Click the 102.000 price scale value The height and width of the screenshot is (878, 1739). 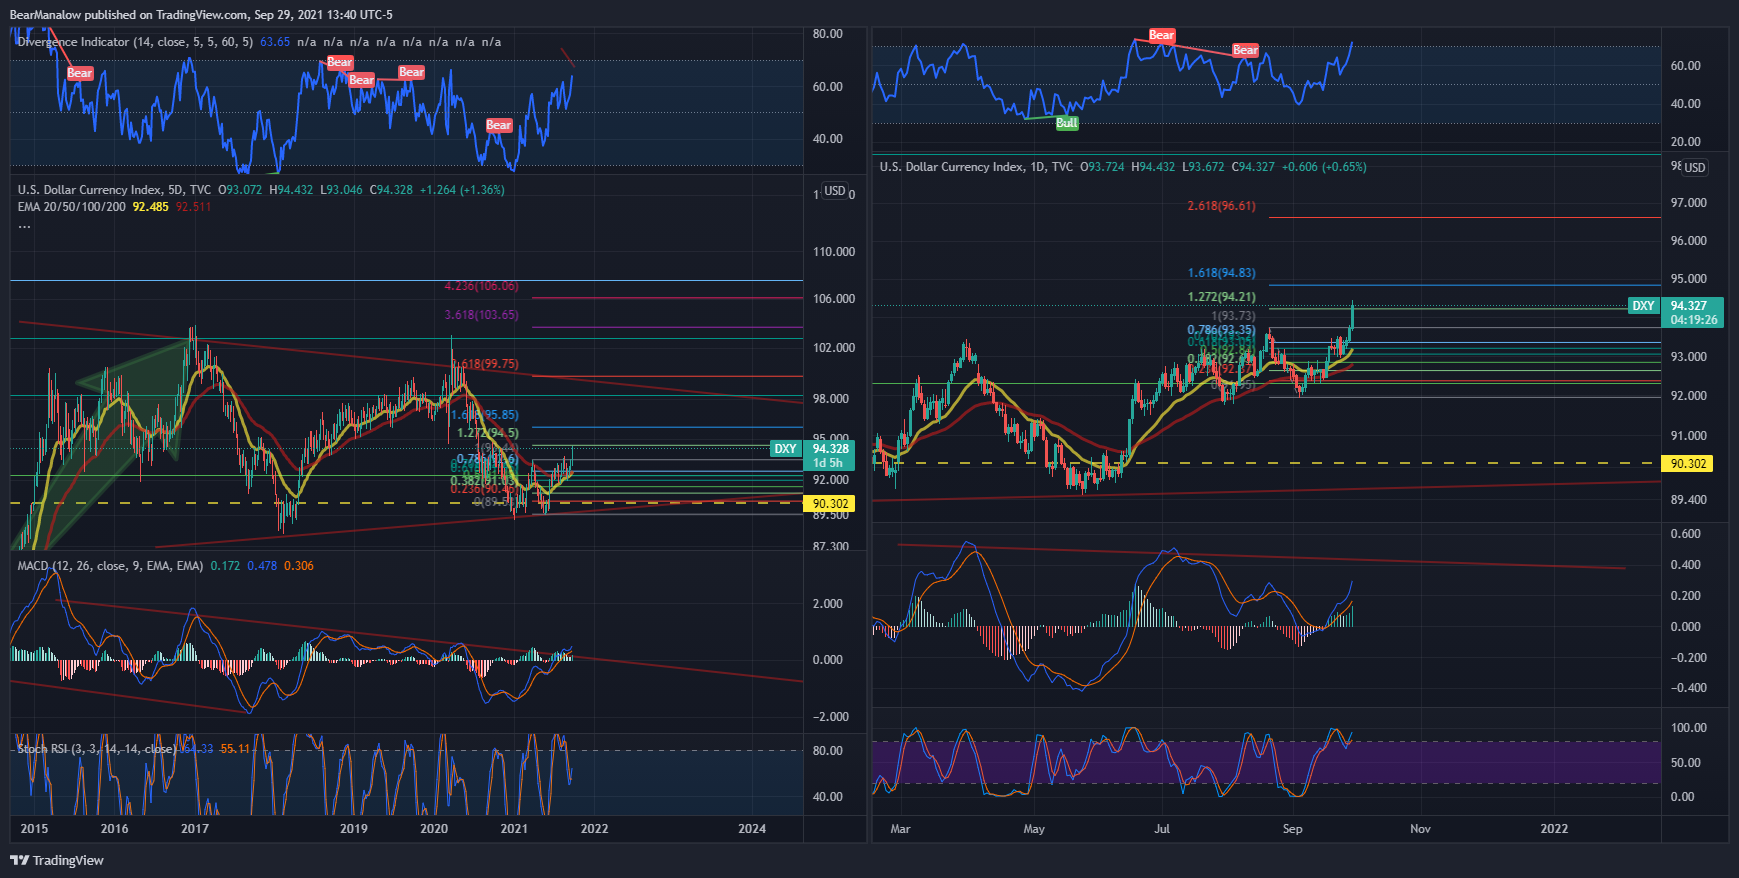click(x=834, y=348)
